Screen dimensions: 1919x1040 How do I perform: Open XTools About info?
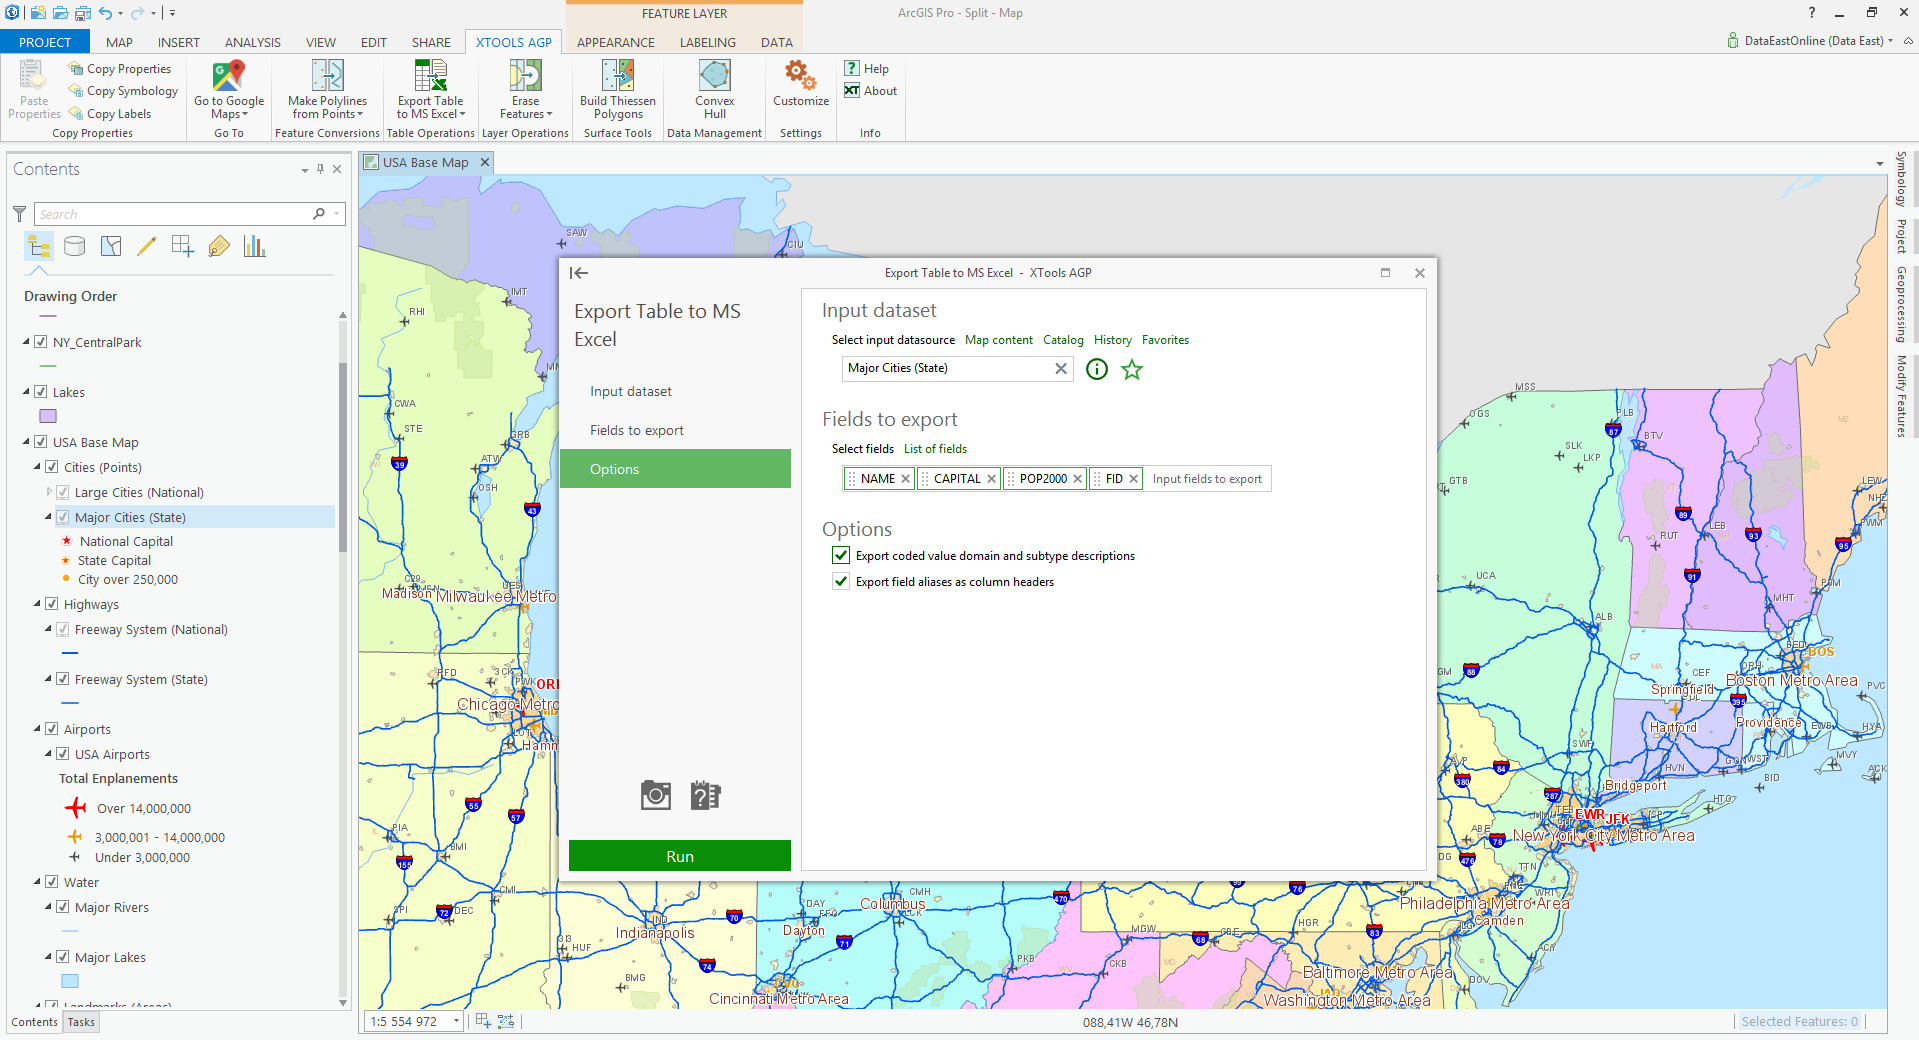[x=870, y=91]
